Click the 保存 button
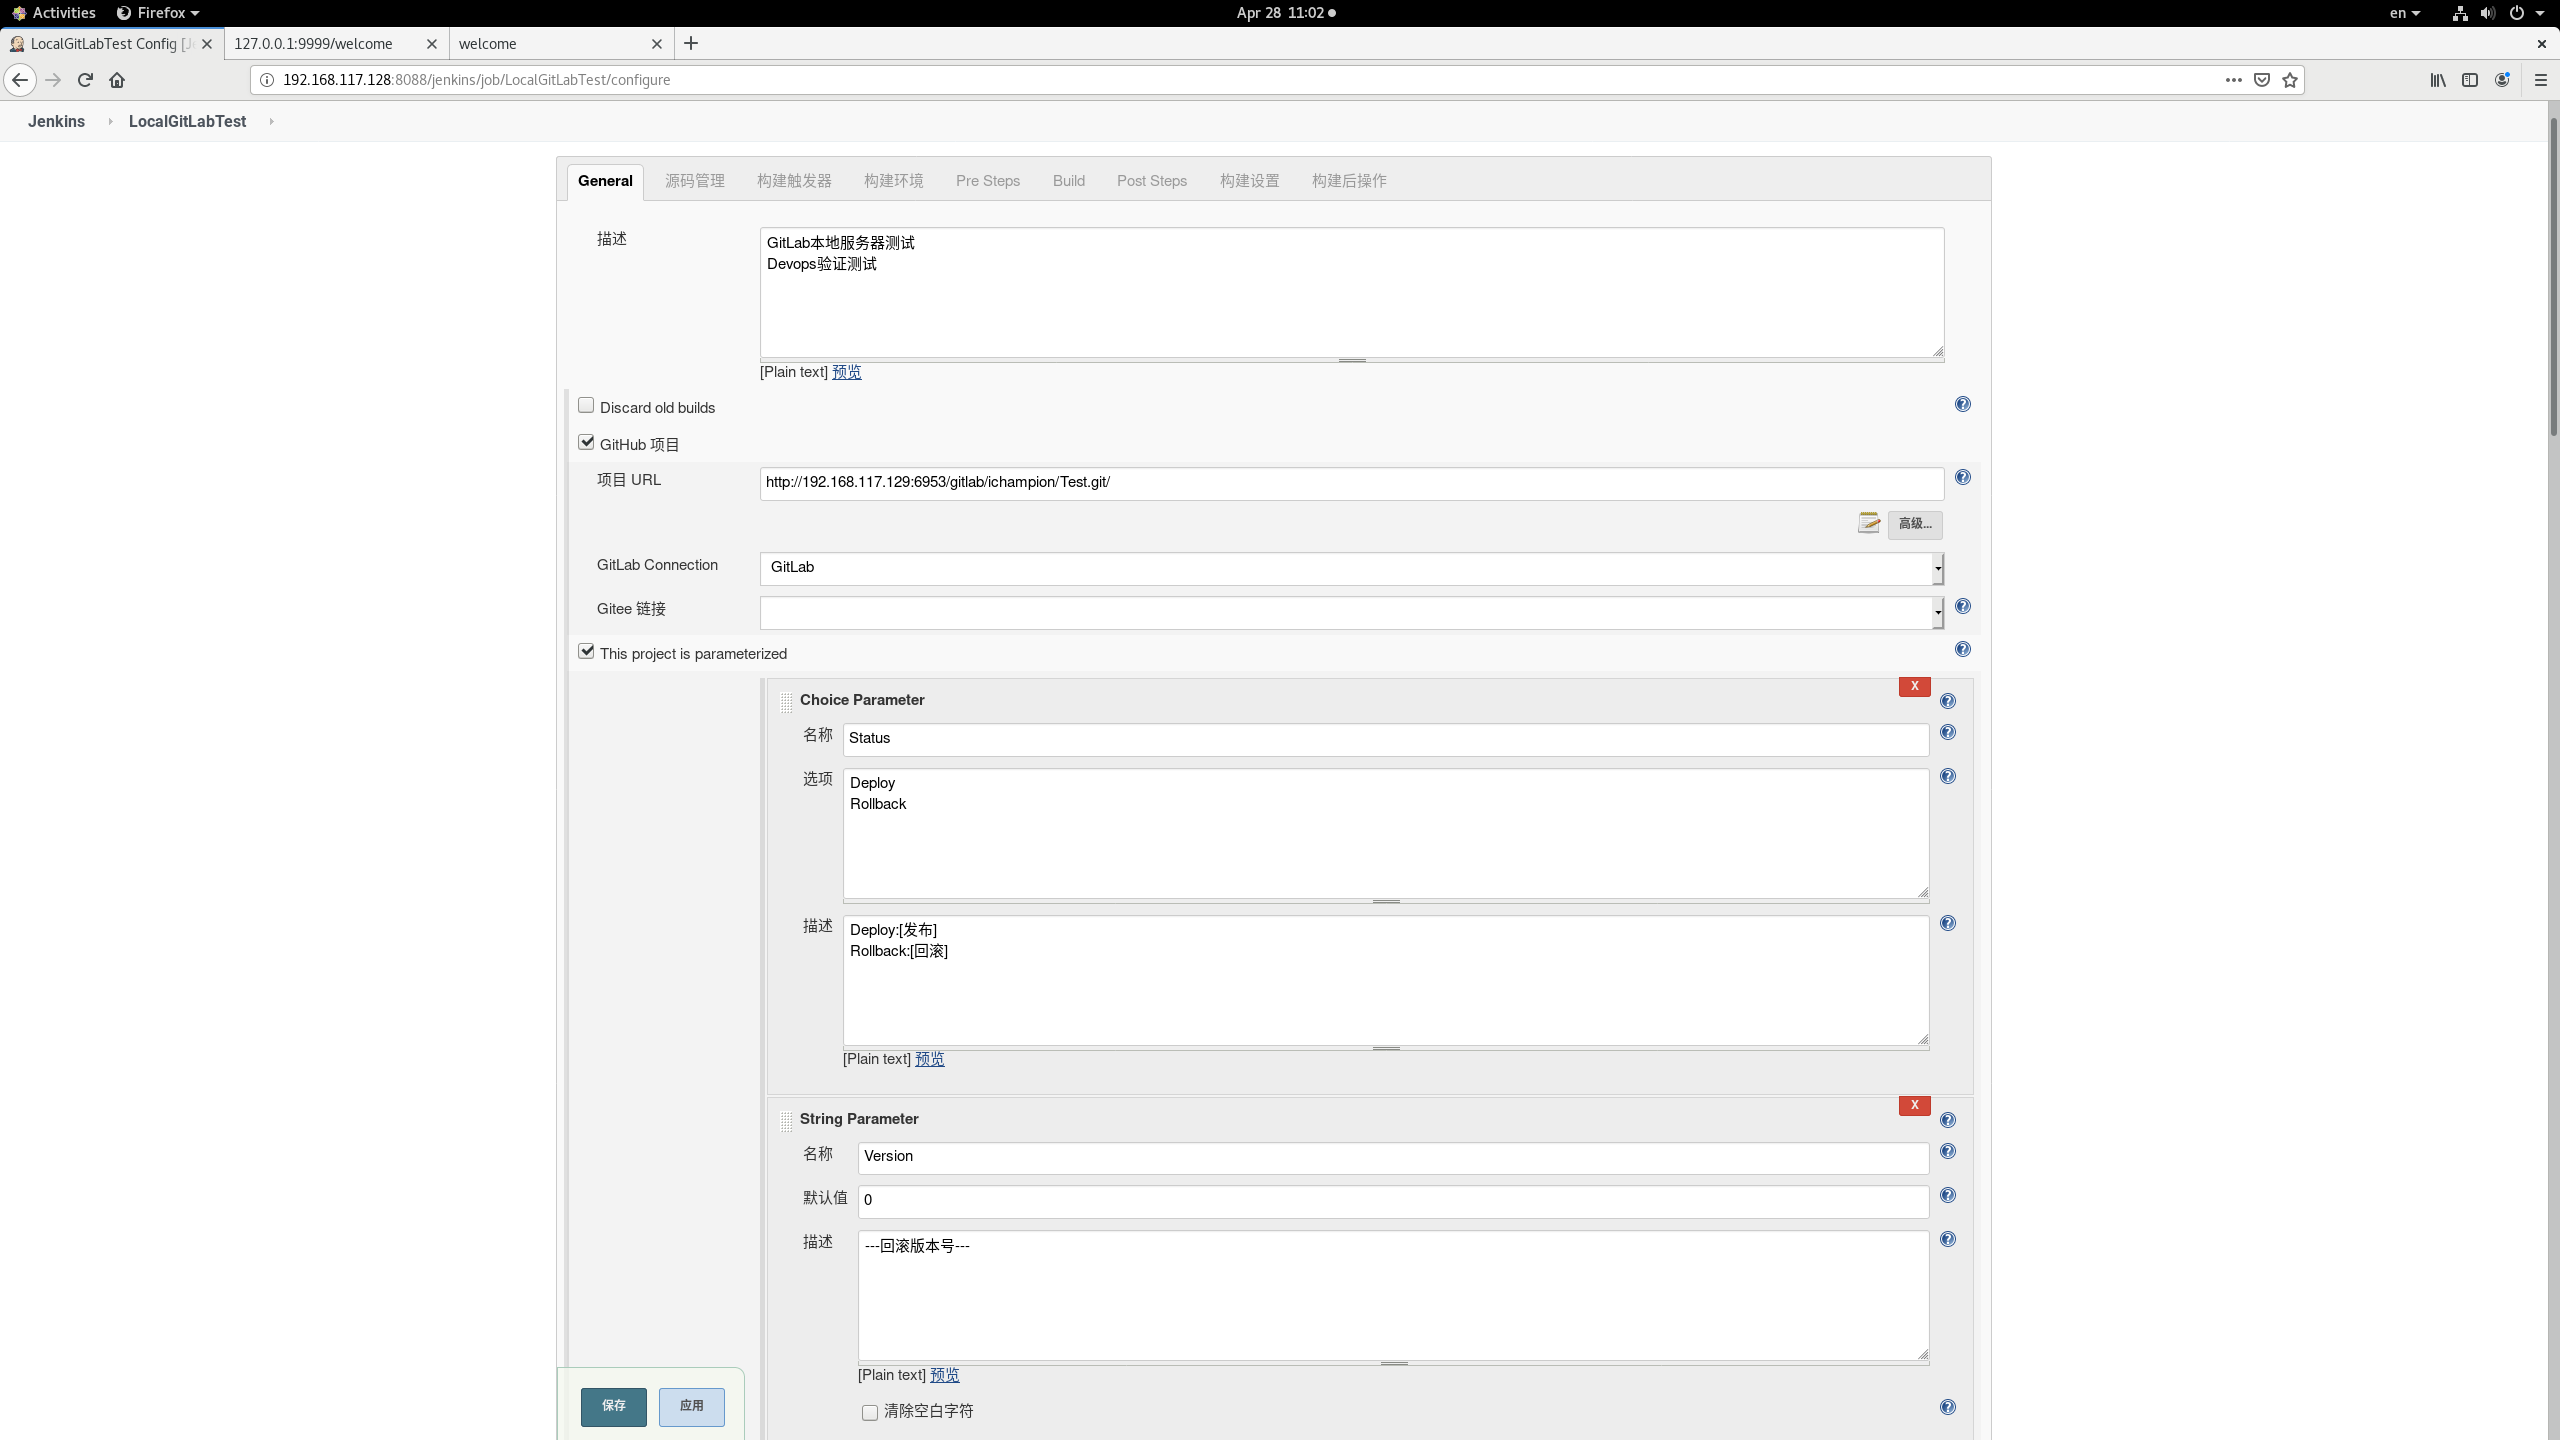Viewport: 2560px width, 1440px height. [613, 1406]
